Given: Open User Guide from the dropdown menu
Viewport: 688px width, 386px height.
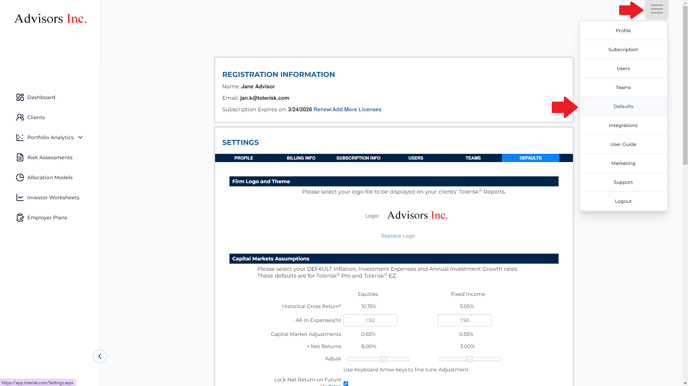Looking at the screenshot, I should (623, 144).
